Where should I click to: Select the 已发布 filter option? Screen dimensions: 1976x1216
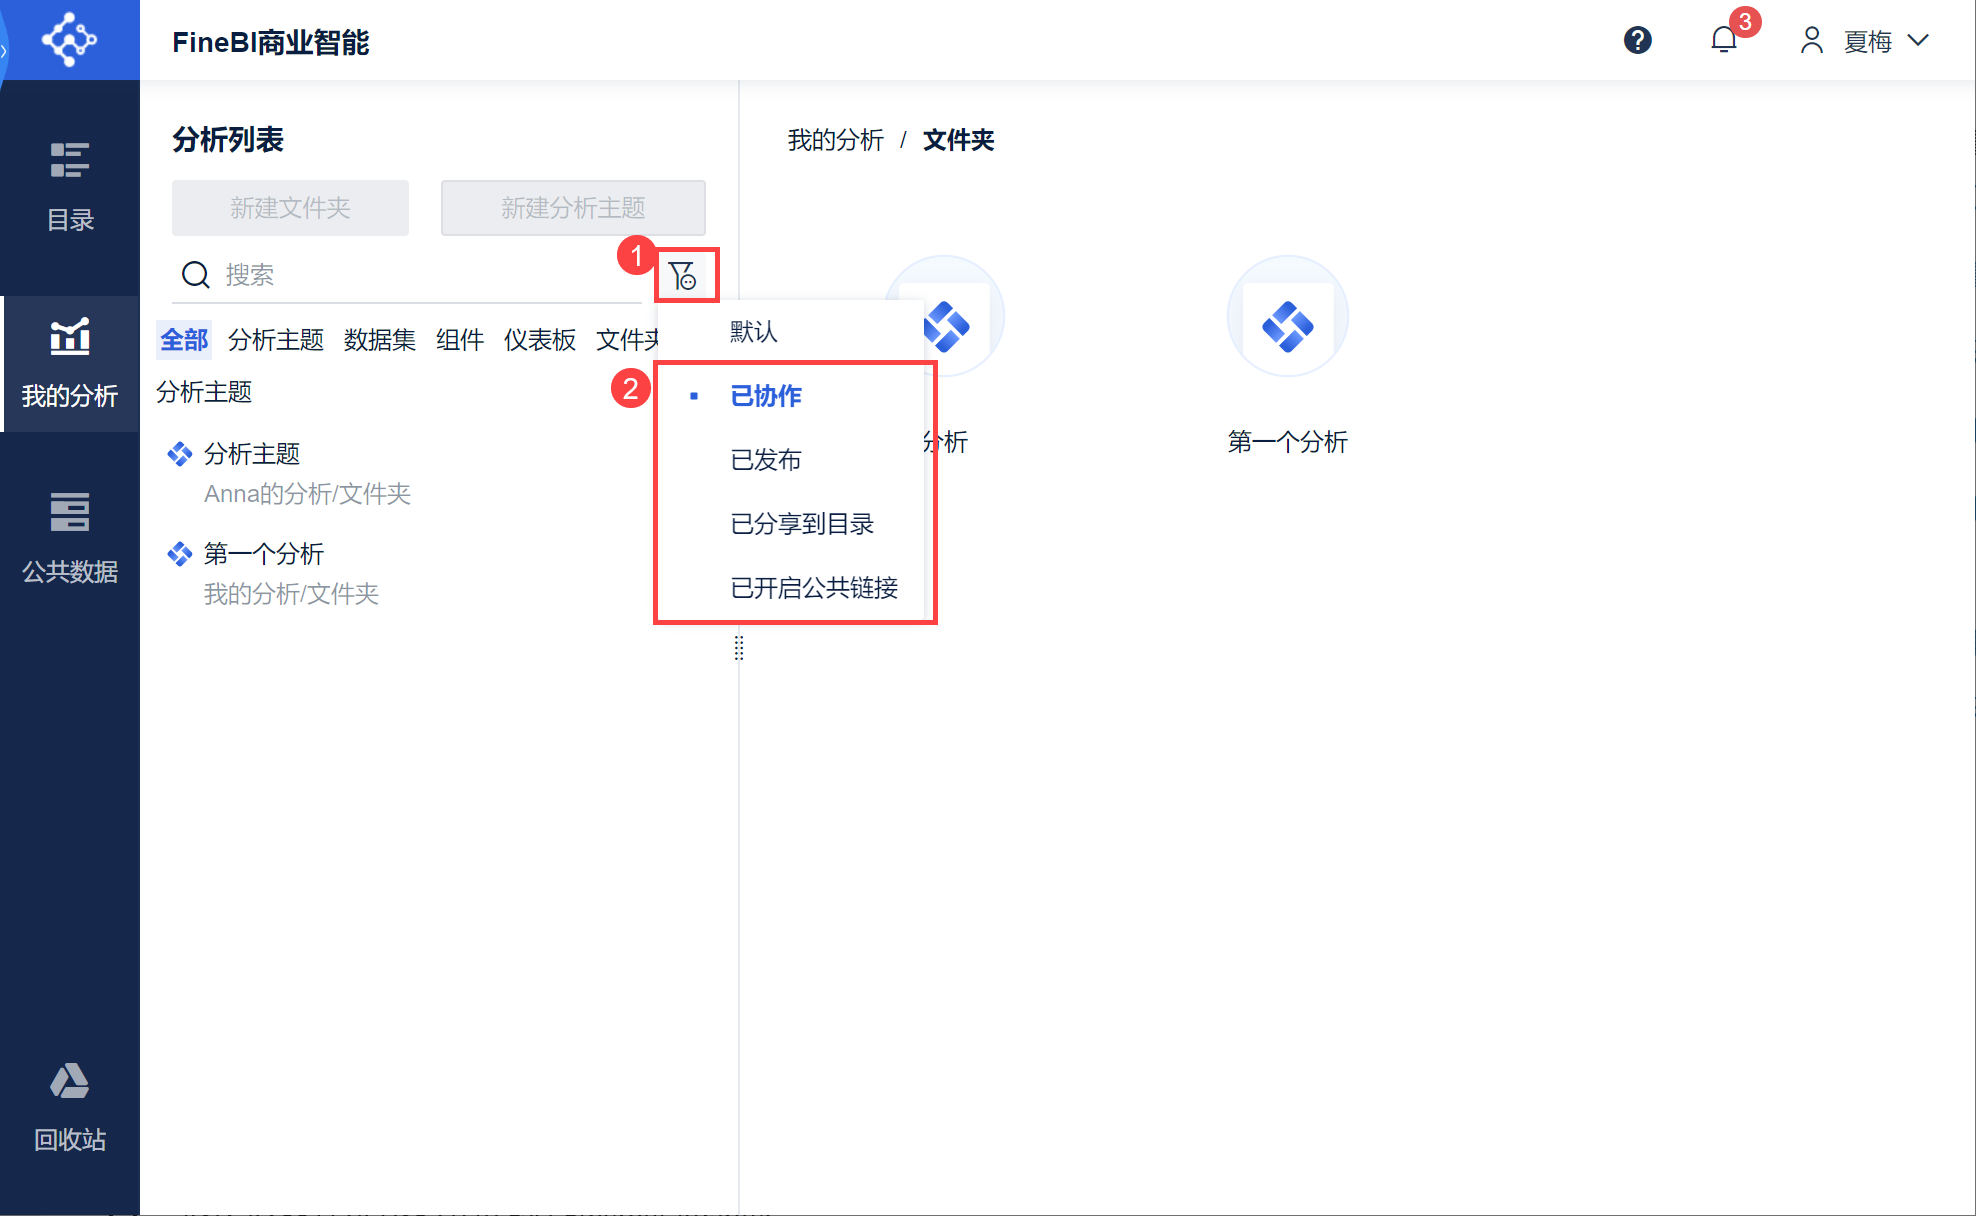click(x=766, y=460)
